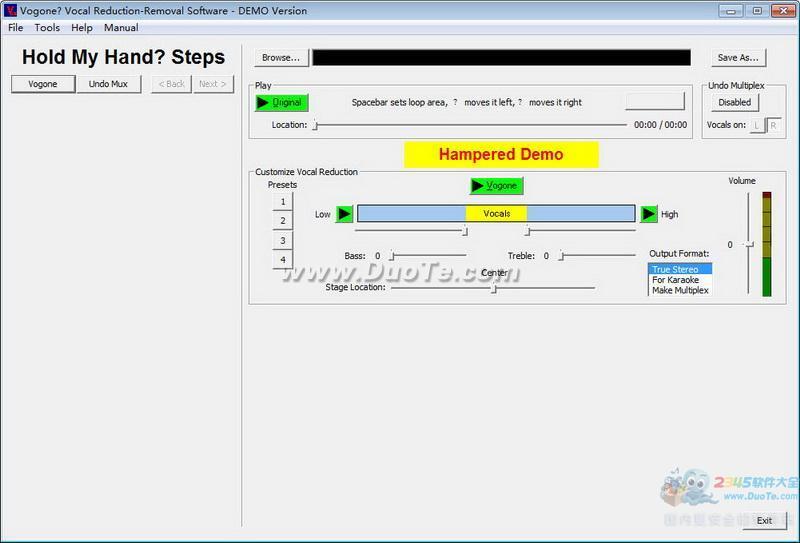Click the high vocal cutoff slider handle
This screenshot has width=800, height=543.
tap(527, 231)
